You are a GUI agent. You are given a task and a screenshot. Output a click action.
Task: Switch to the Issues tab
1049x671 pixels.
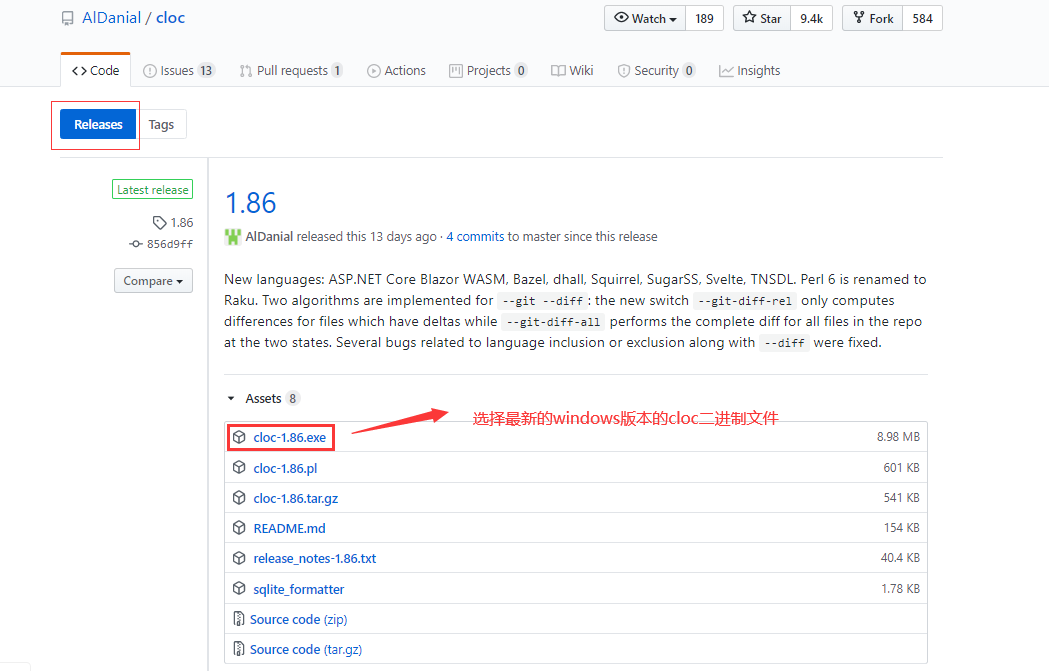pos(178,70)
